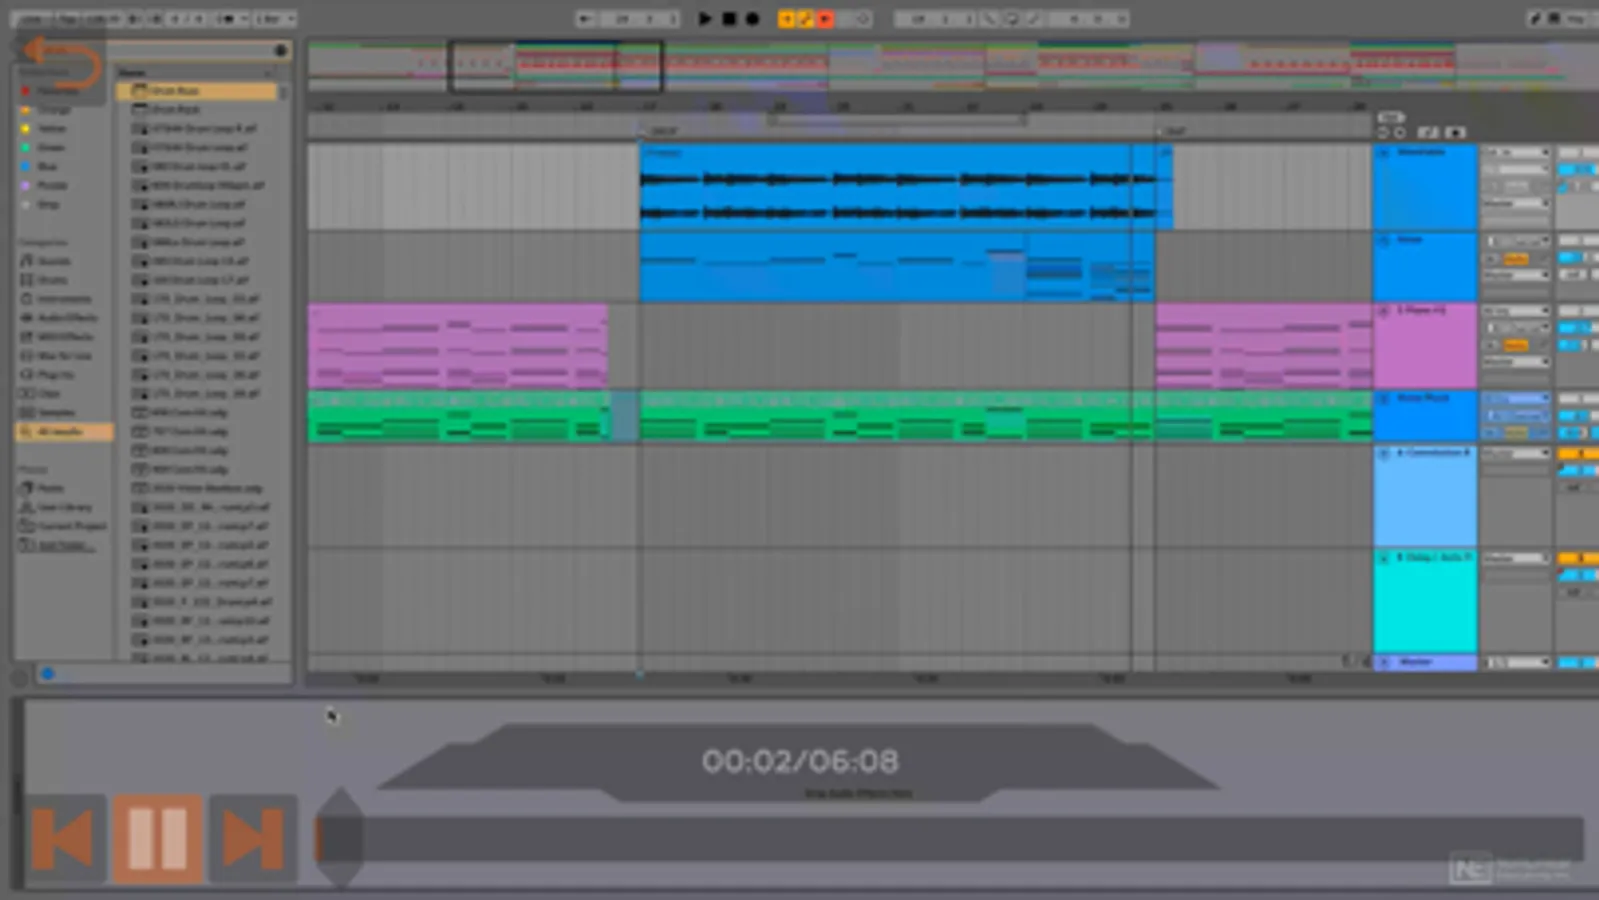Viewport: 1599px width, 900px height.
Task: Select the Blue collection label
Action: (x=46, y=166)
